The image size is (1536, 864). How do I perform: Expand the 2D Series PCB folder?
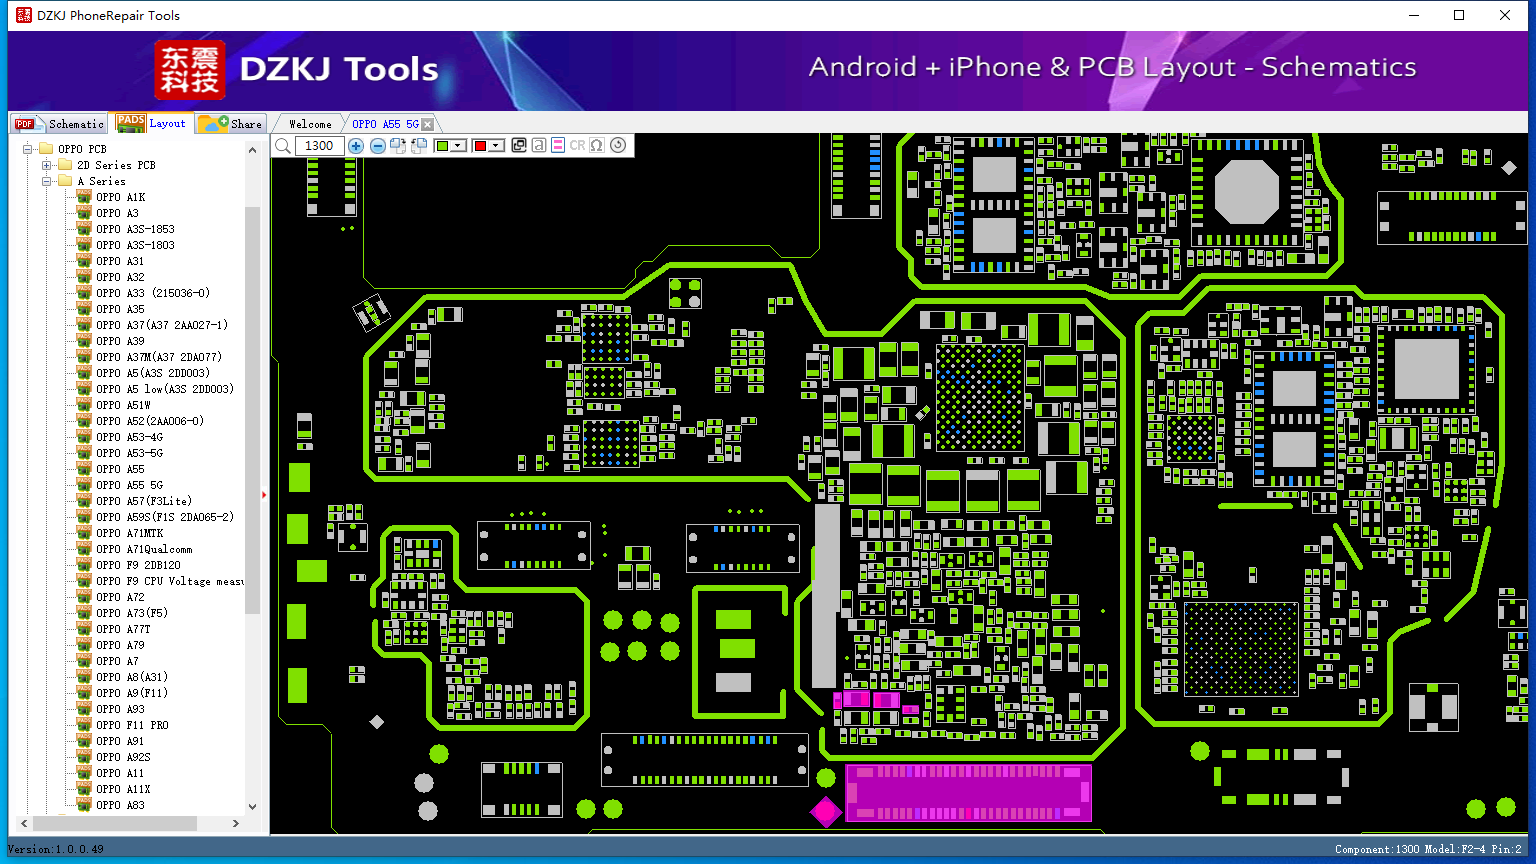[x=47, y=165]
